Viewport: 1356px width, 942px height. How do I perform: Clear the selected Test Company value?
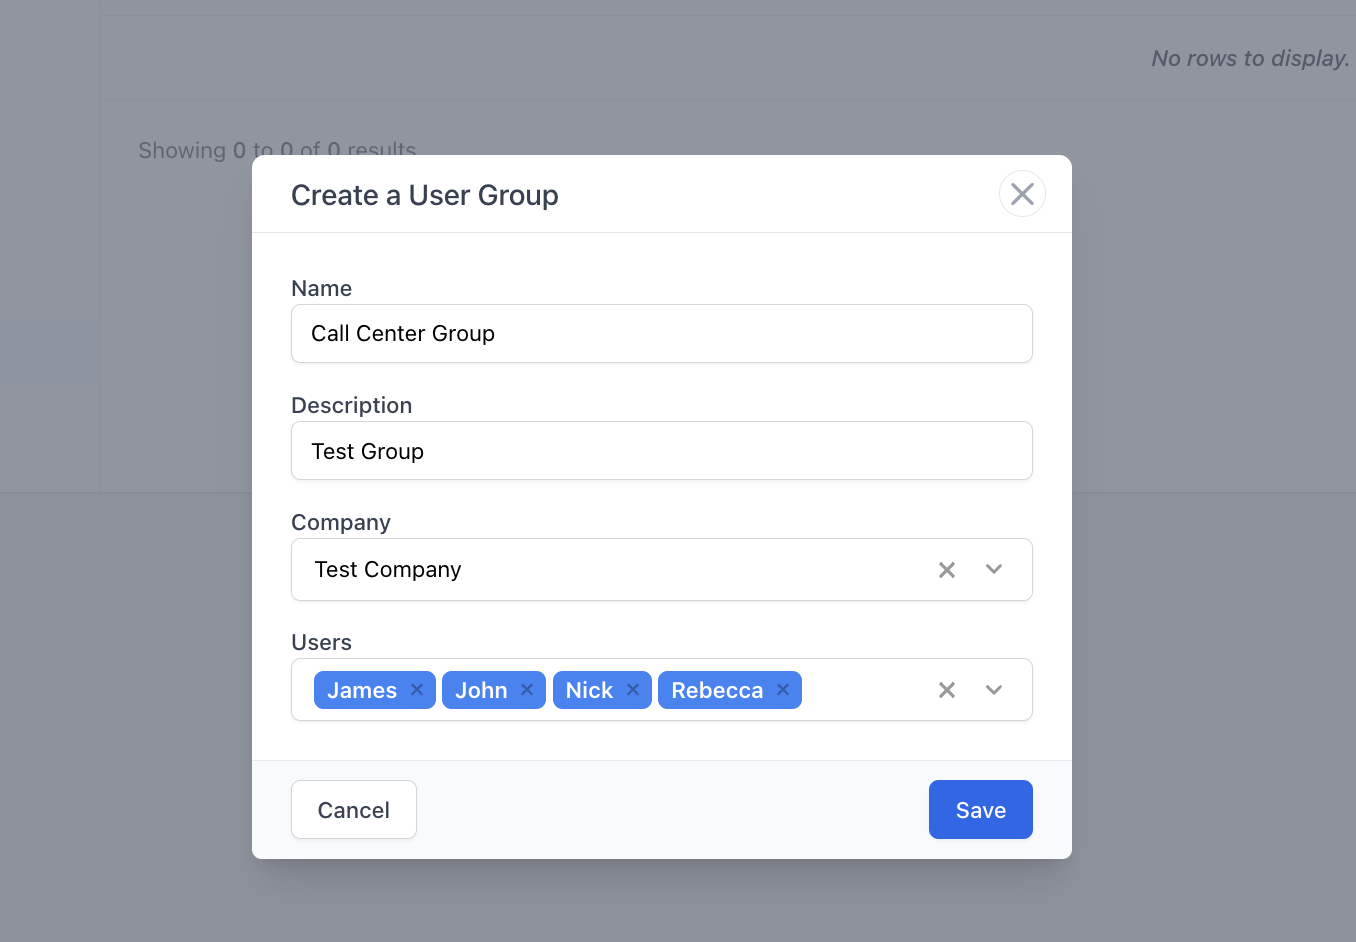947,570
